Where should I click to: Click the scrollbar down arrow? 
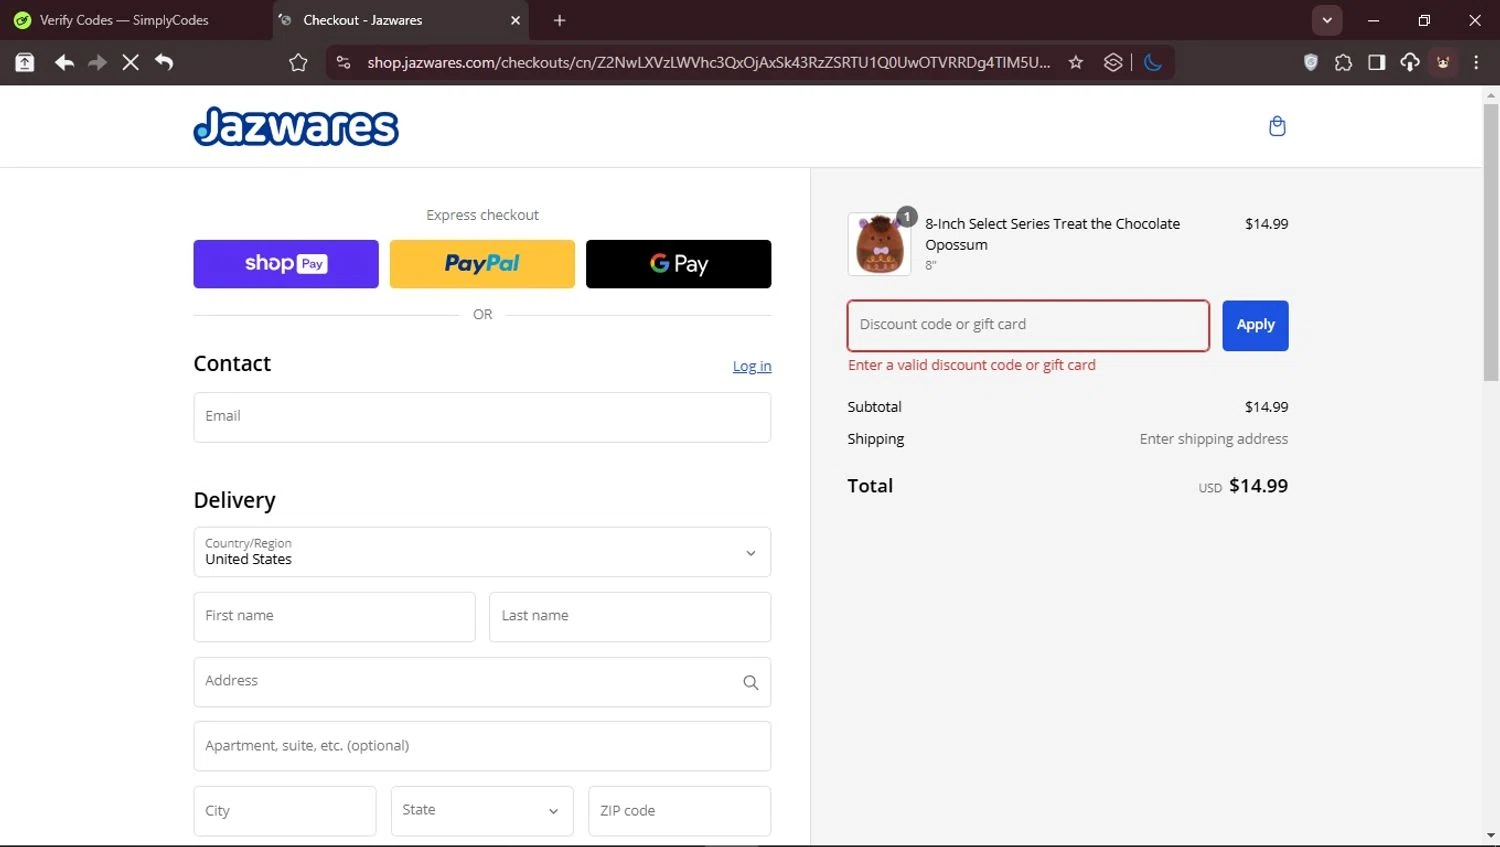point(1491,835)
